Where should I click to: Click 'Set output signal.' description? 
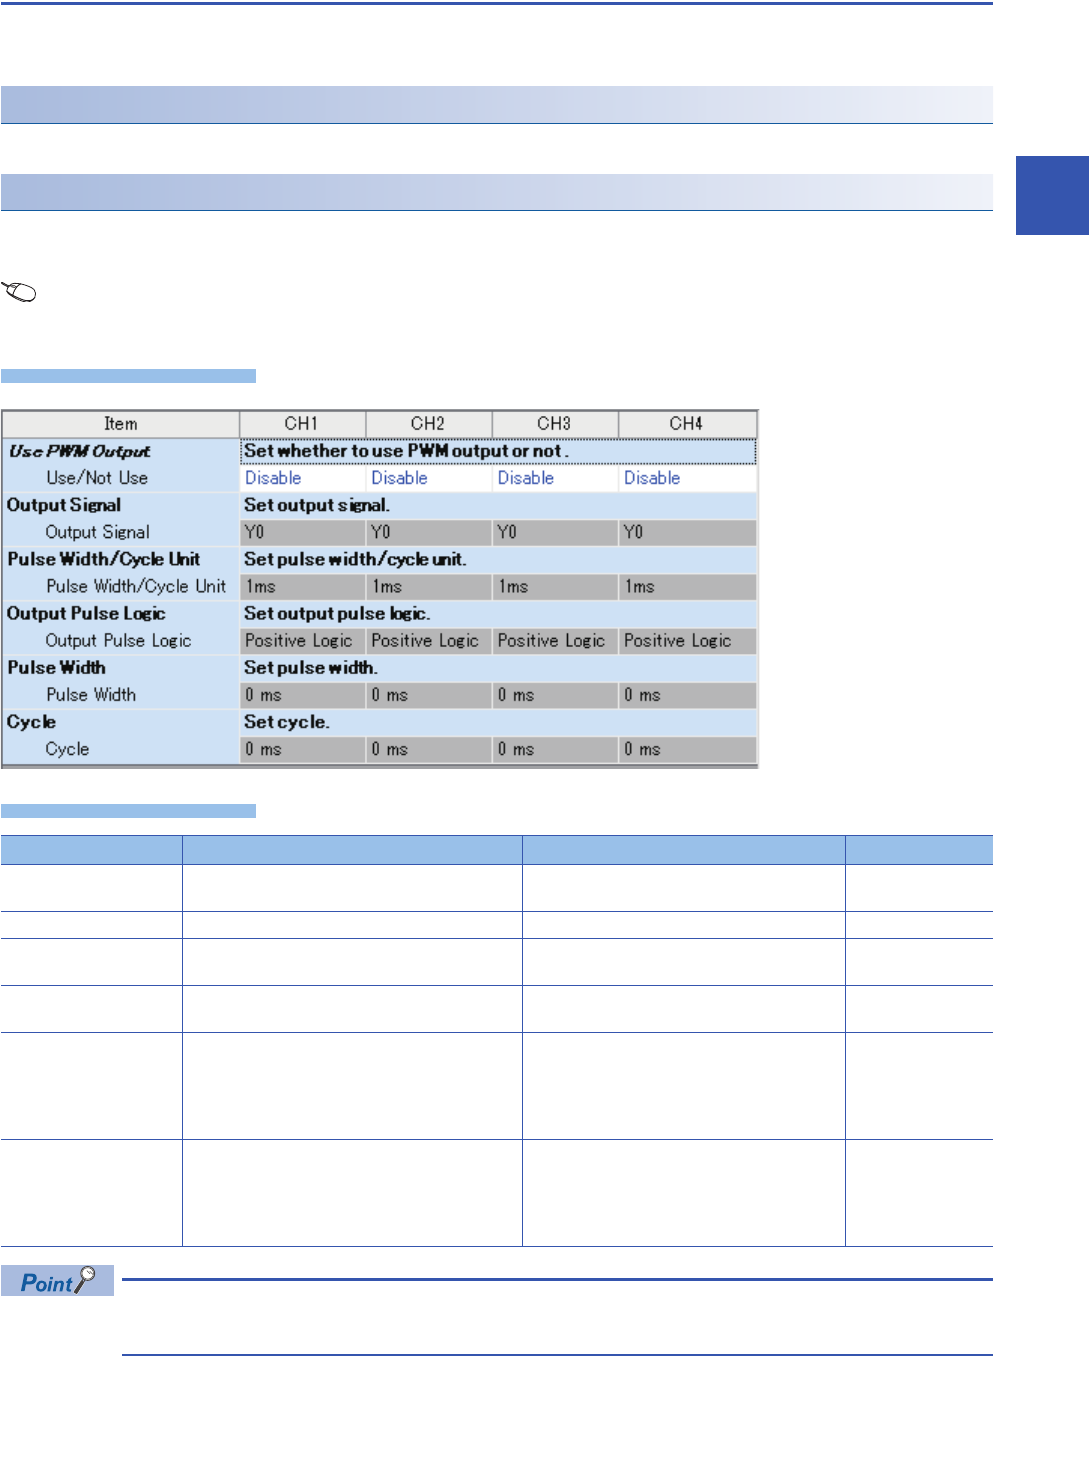(x=317, y=505)
